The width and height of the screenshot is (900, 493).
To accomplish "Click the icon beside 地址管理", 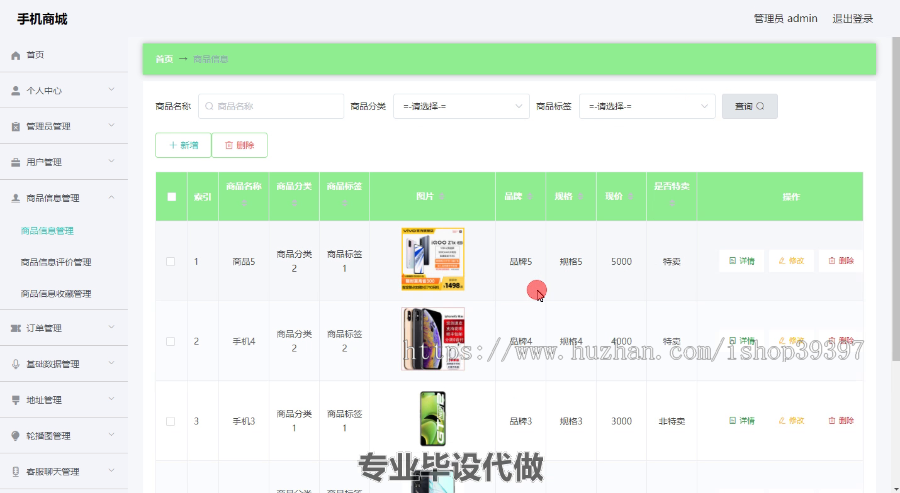I will click(15, 400).
